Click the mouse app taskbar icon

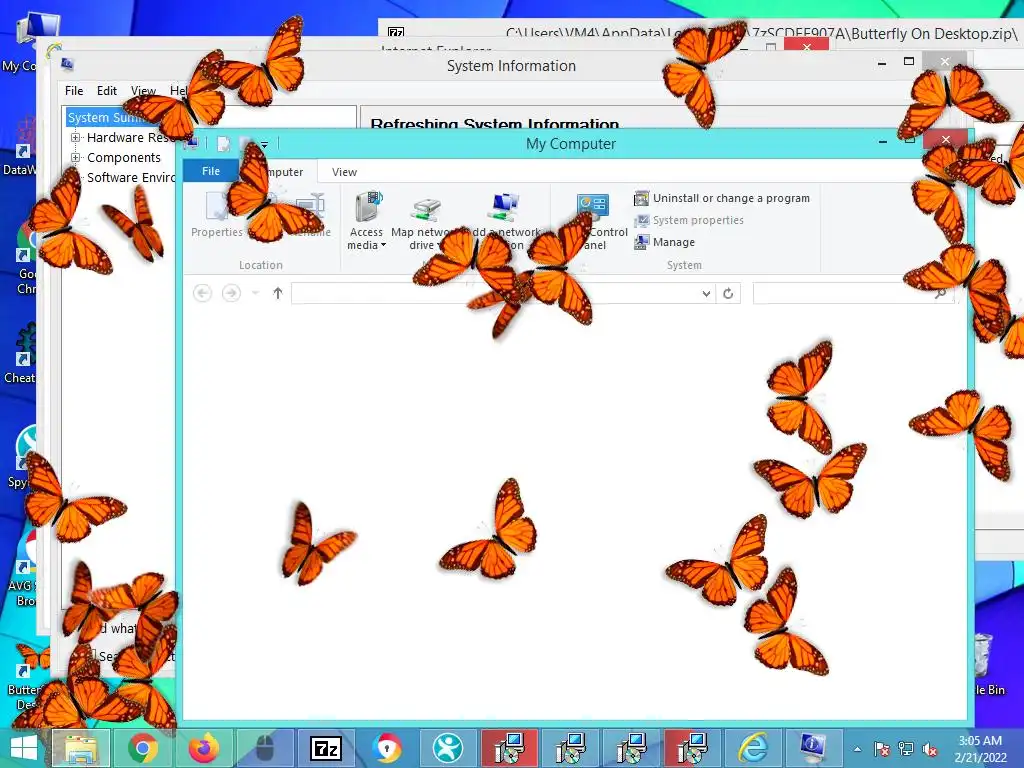(x=264, y=748)
